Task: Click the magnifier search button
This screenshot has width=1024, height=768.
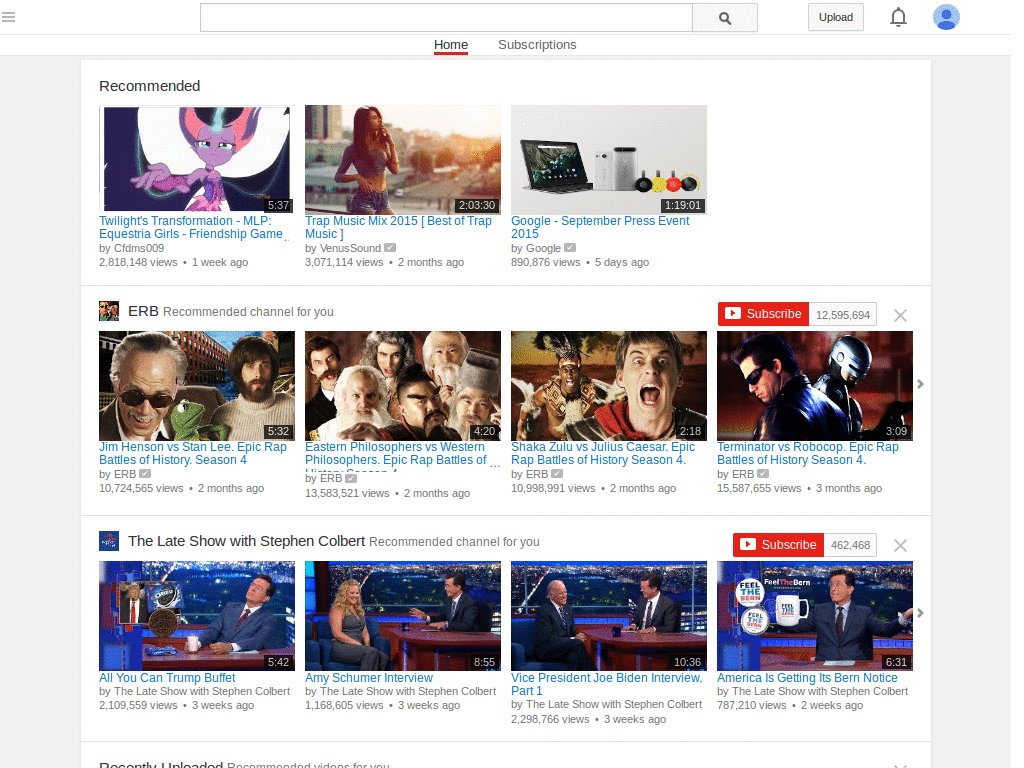Action: 724,18
